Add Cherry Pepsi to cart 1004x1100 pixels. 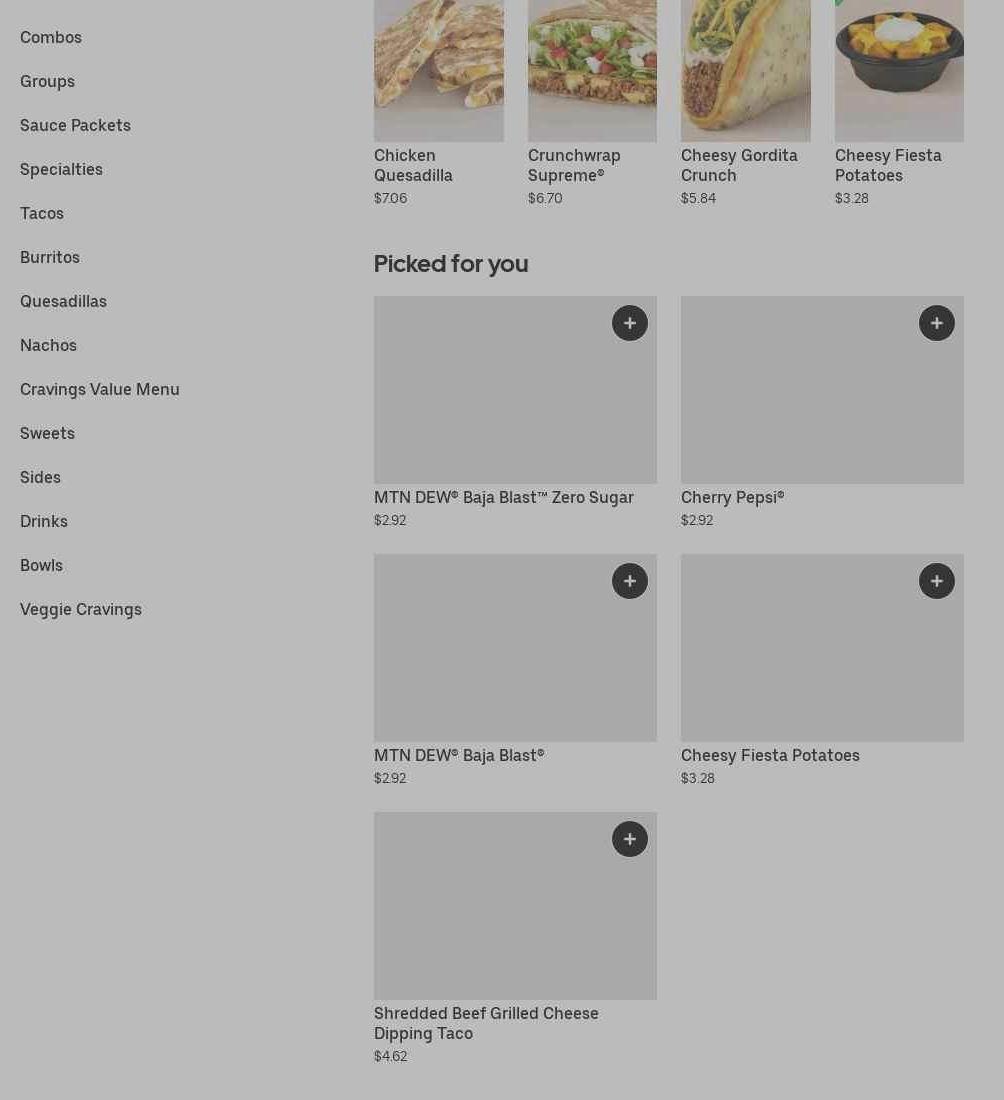click(937, 323)
